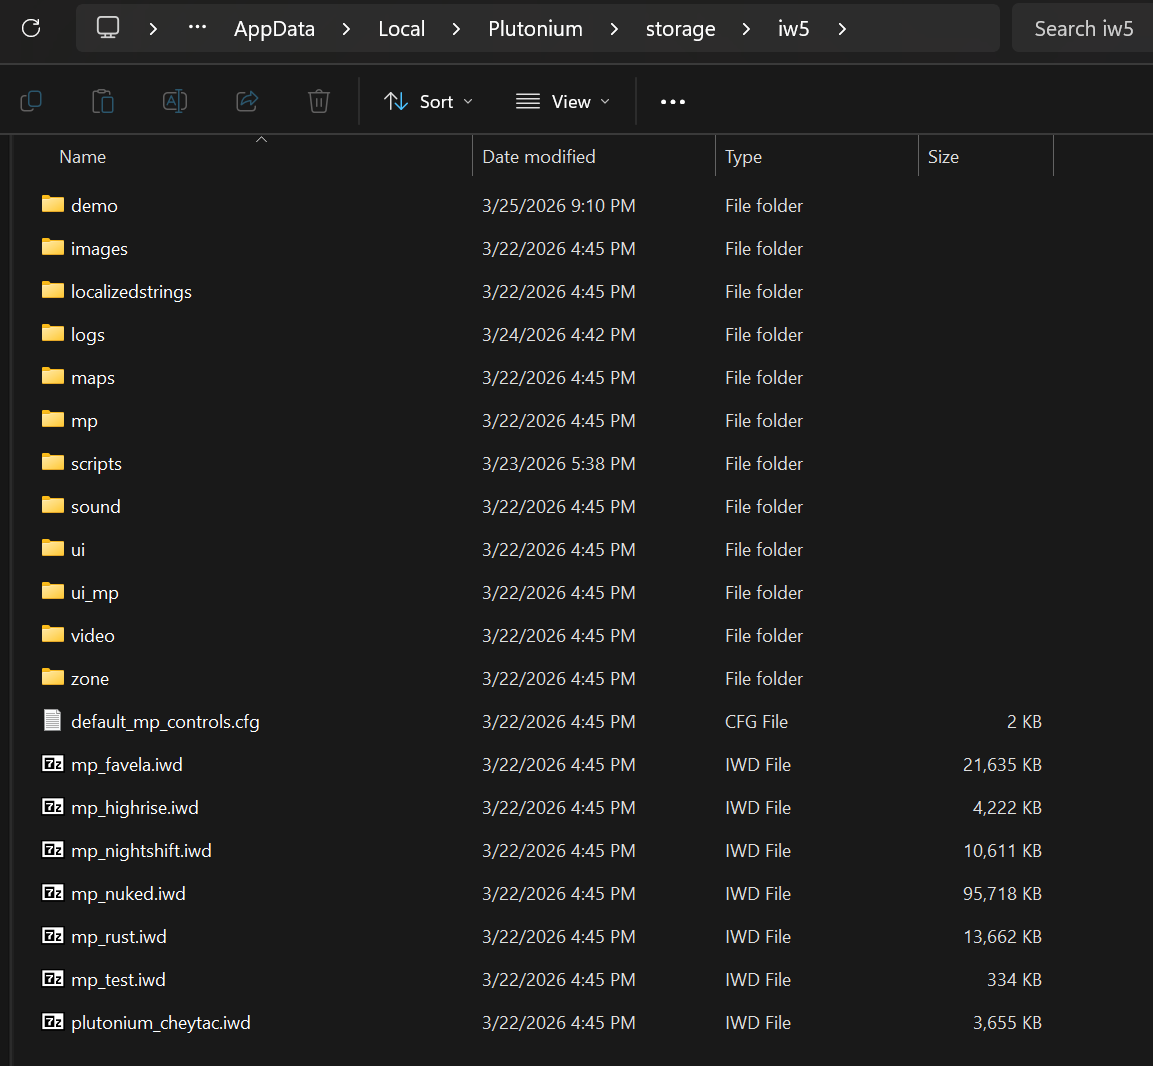Screen dimensions: 1153x1066
Task: Open the Sort dropdown menu
Action: point(428,101)
